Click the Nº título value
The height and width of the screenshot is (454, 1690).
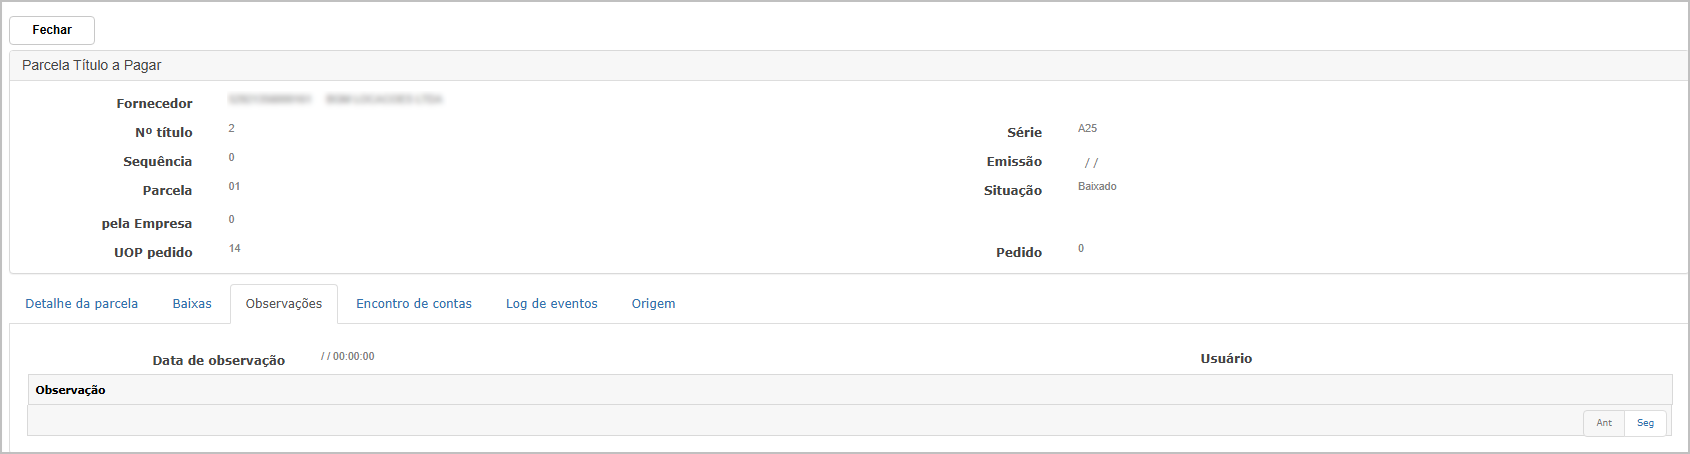[232, 128]
